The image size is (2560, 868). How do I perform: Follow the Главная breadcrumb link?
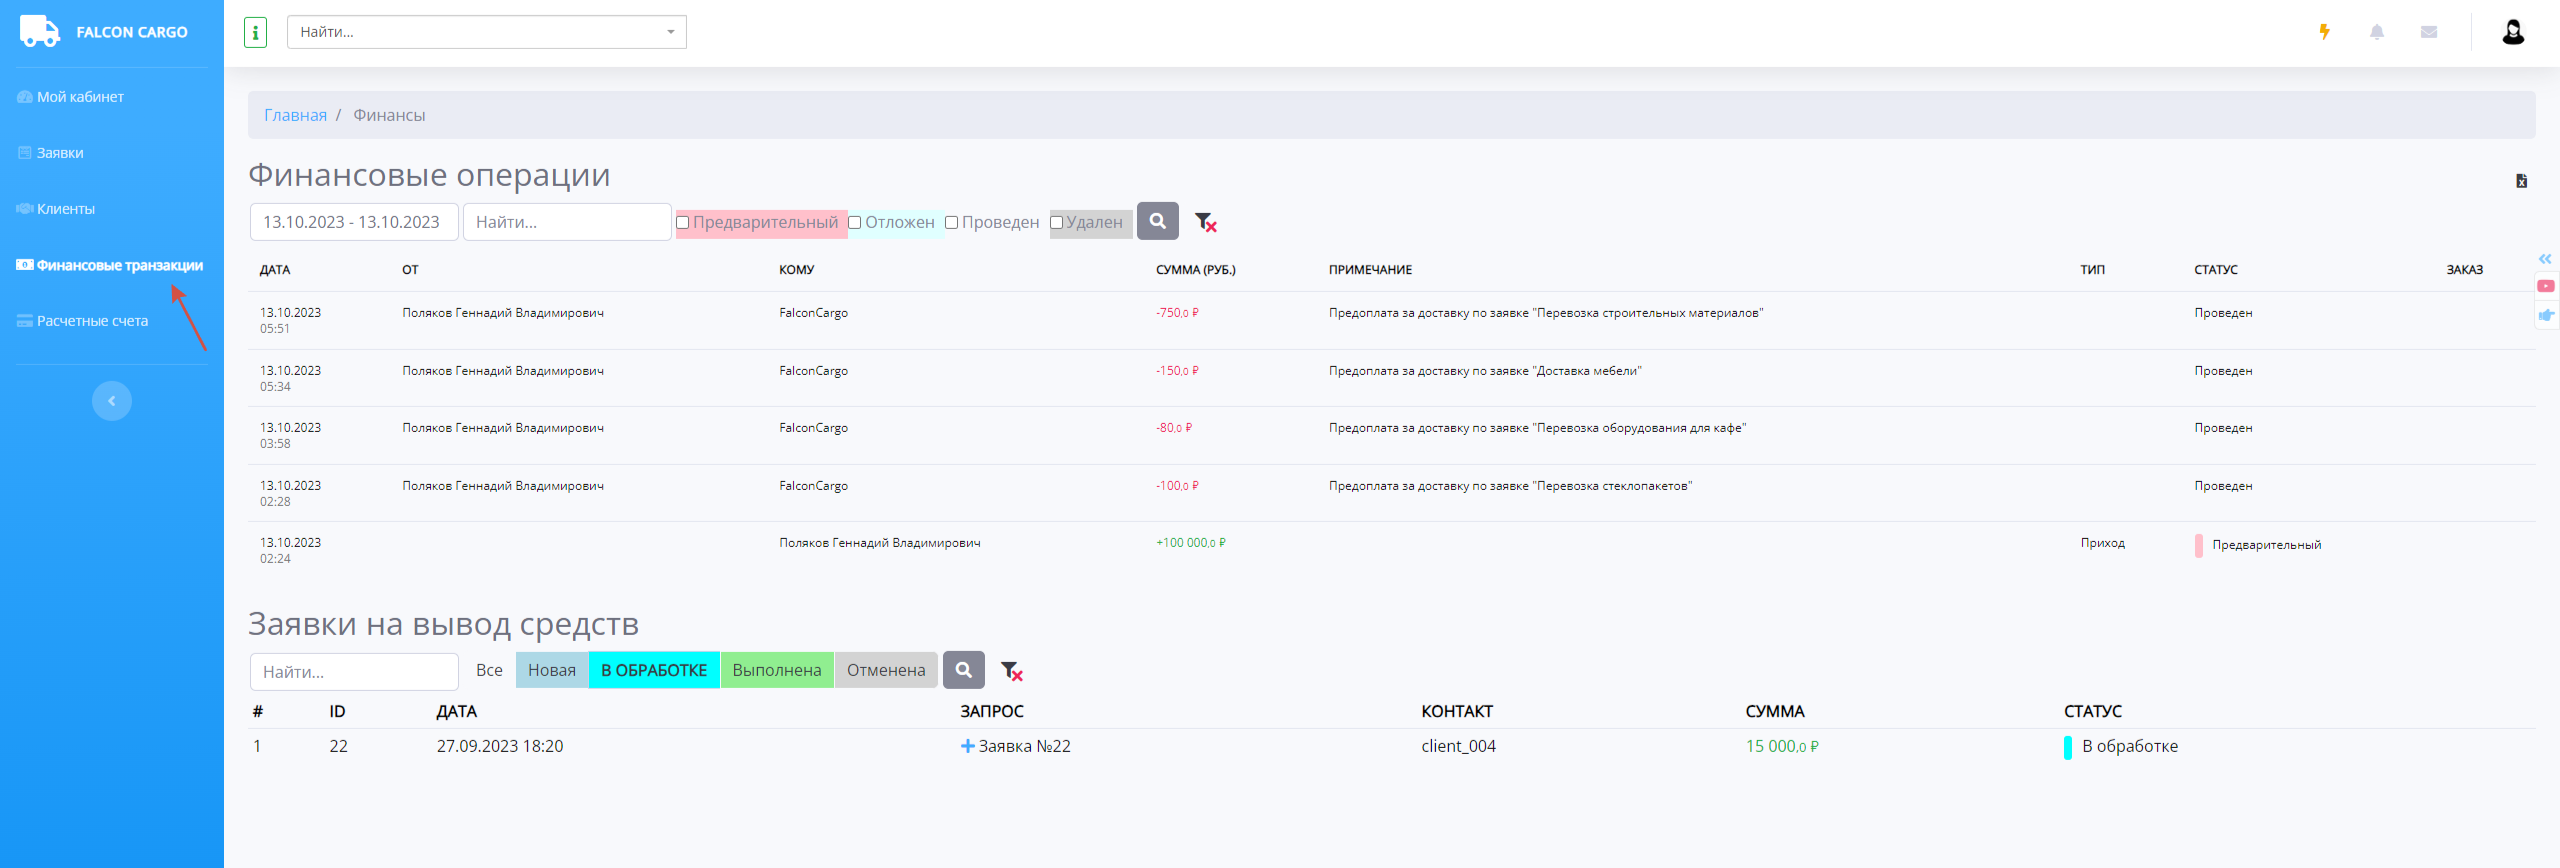tap(295, 115)
